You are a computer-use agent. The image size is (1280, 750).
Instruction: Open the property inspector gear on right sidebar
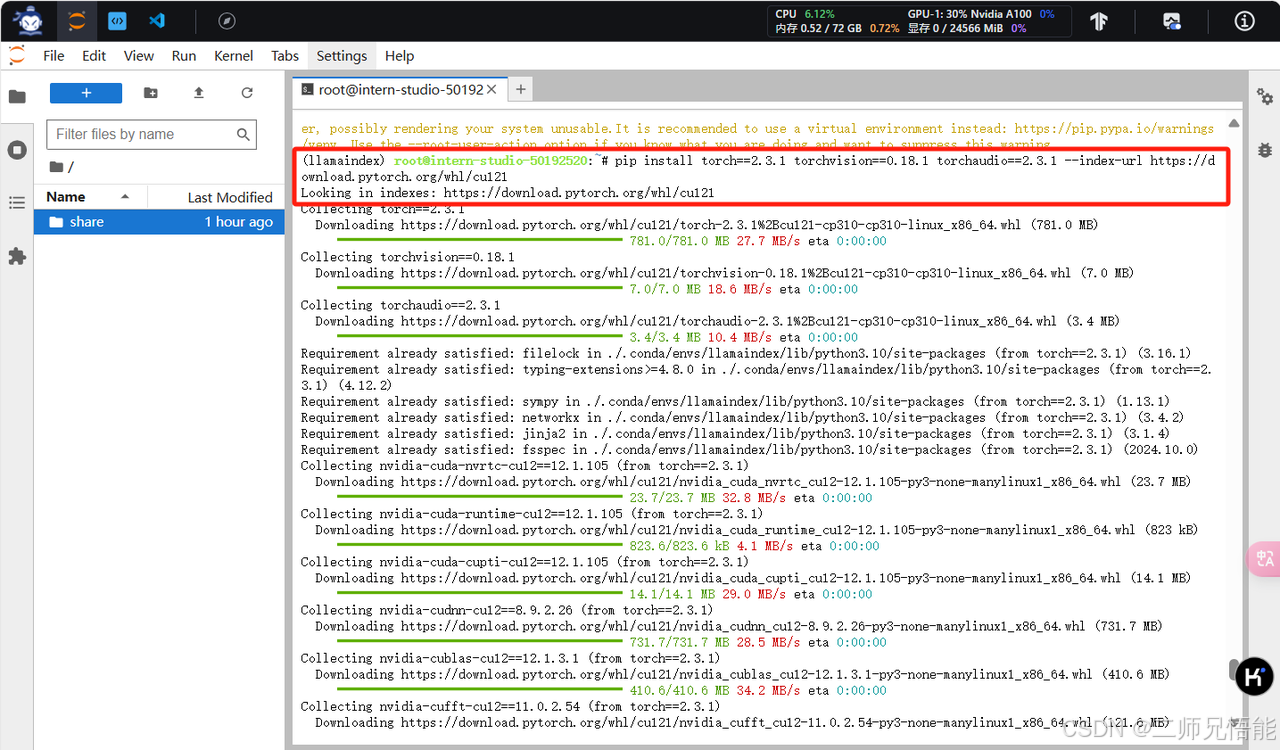[x=1264, y=97]
